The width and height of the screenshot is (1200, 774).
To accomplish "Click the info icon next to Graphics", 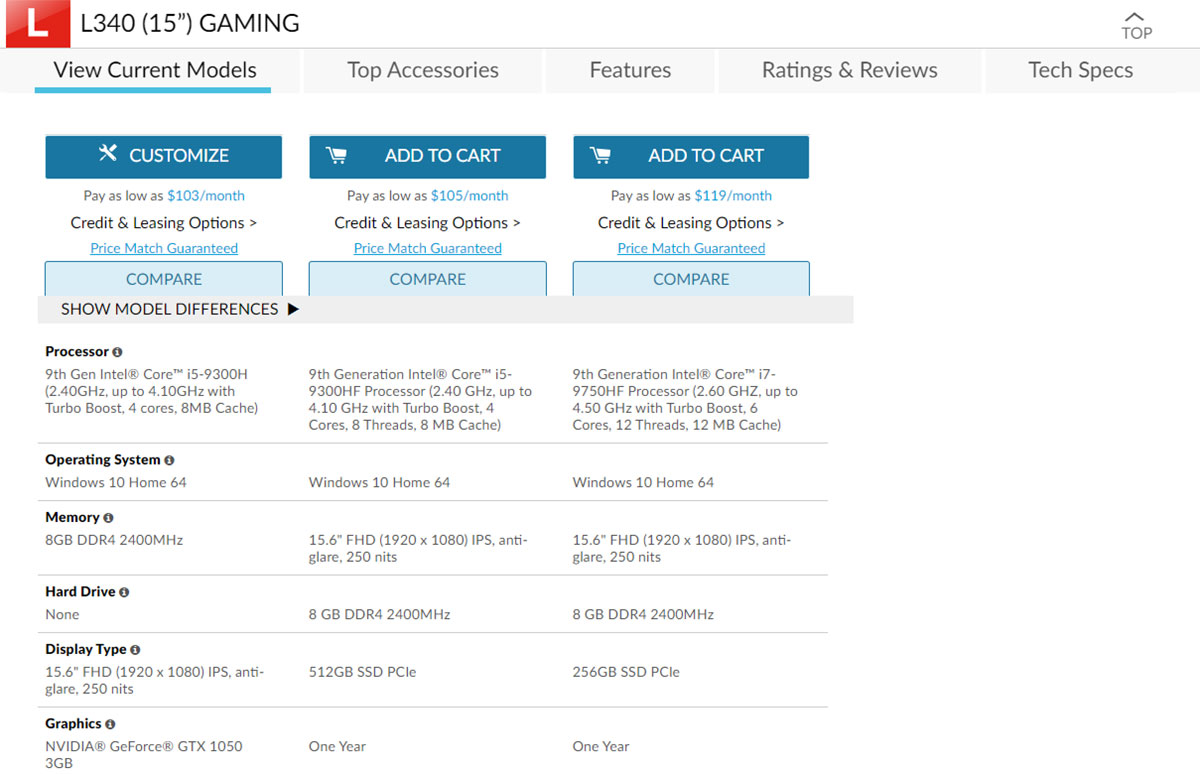I will [x=110, y=724].
